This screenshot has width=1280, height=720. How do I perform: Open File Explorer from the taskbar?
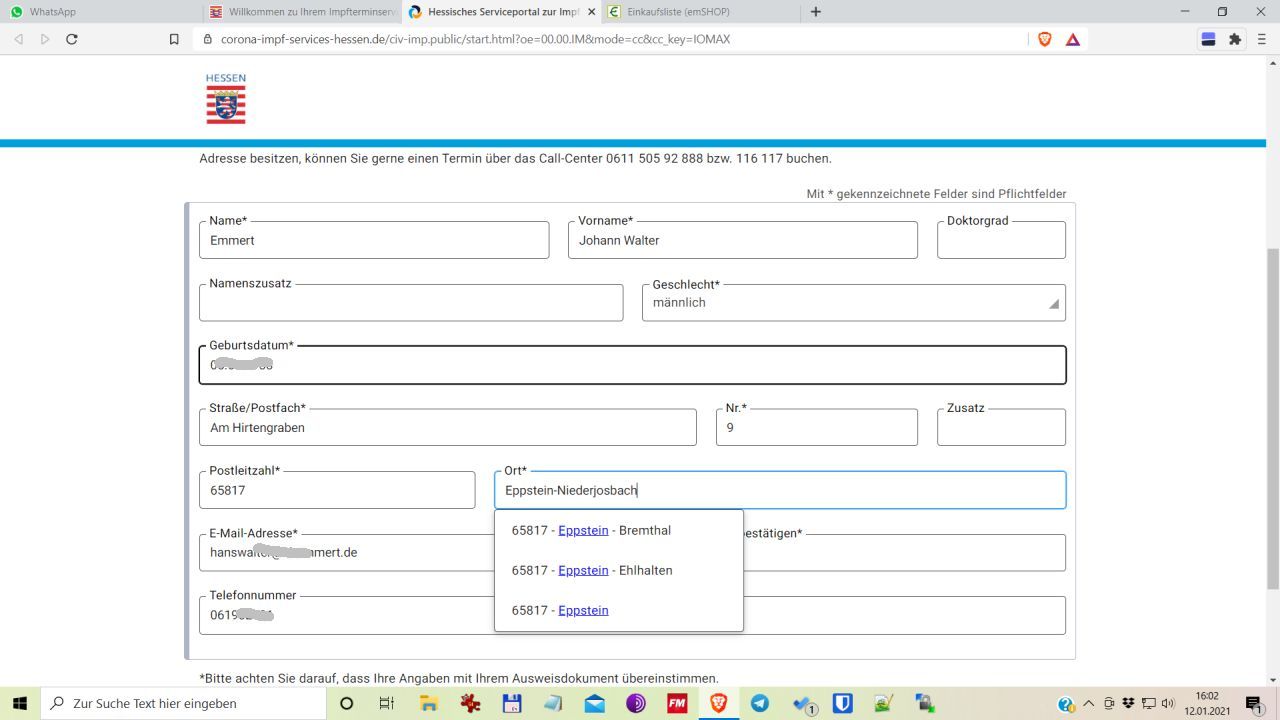(x=429, y=703)
